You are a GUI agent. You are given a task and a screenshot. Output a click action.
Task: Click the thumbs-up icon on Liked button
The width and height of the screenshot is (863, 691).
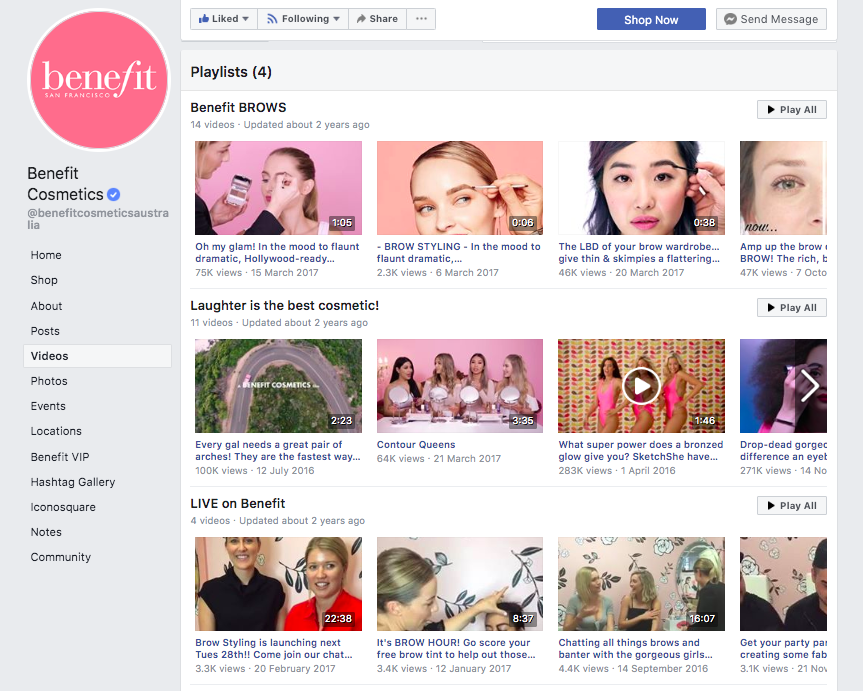pyautogui.click(x=204, y=19)
